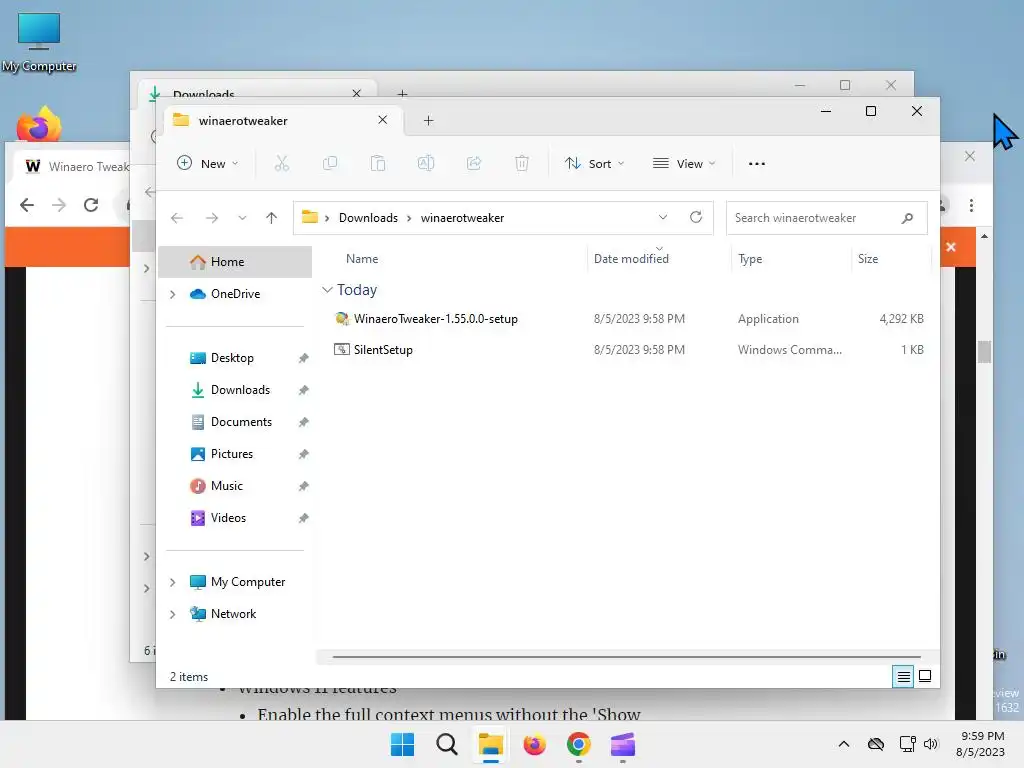Click winaerotweaker in the address breadcrumb
Viewport: 1024px width, 768px height.
[x=462, y=217]
